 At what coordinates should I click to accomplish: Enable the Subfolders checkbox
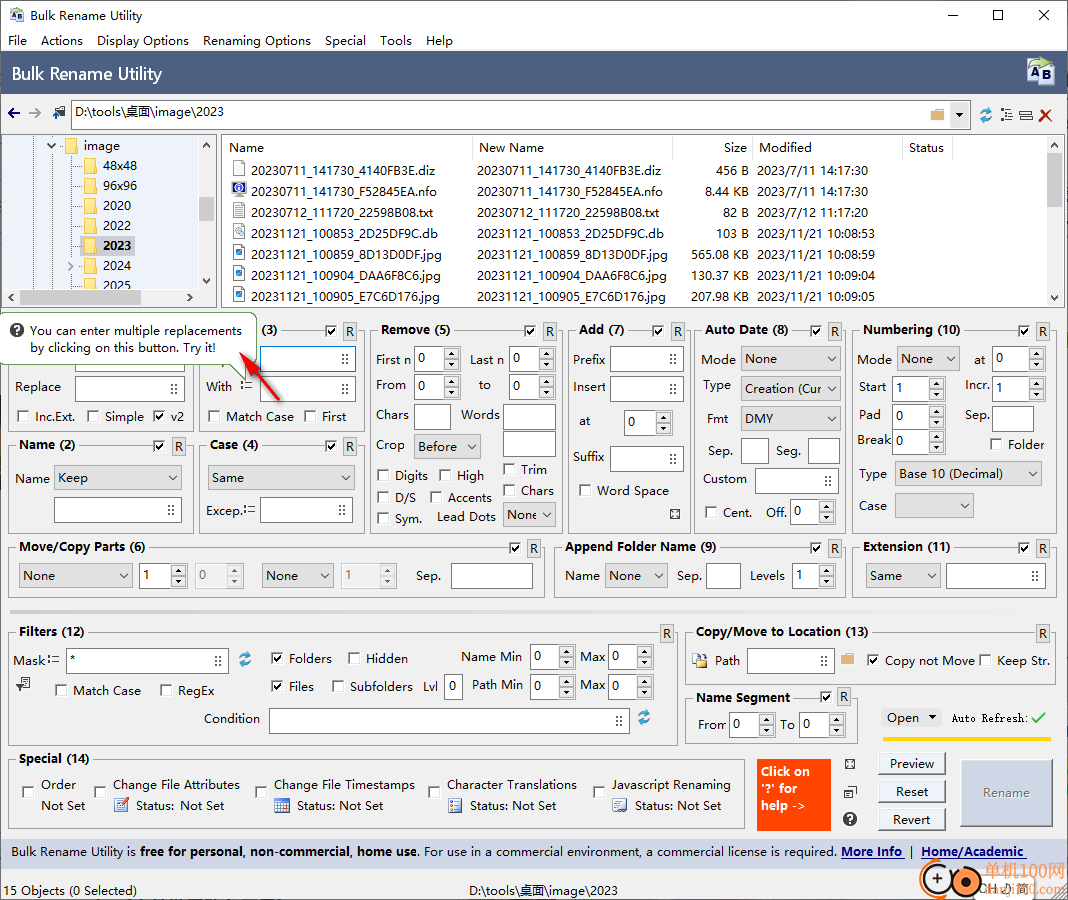click(338, 686)
